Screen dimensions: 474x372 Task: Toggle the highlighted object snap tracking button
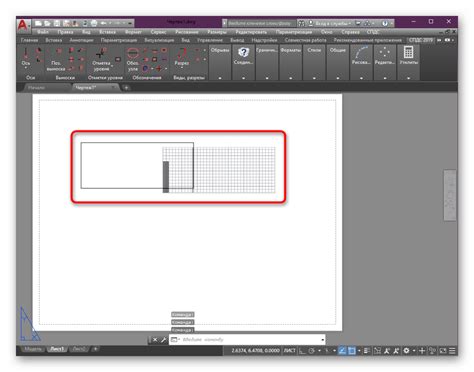click(x=342, y=351)
